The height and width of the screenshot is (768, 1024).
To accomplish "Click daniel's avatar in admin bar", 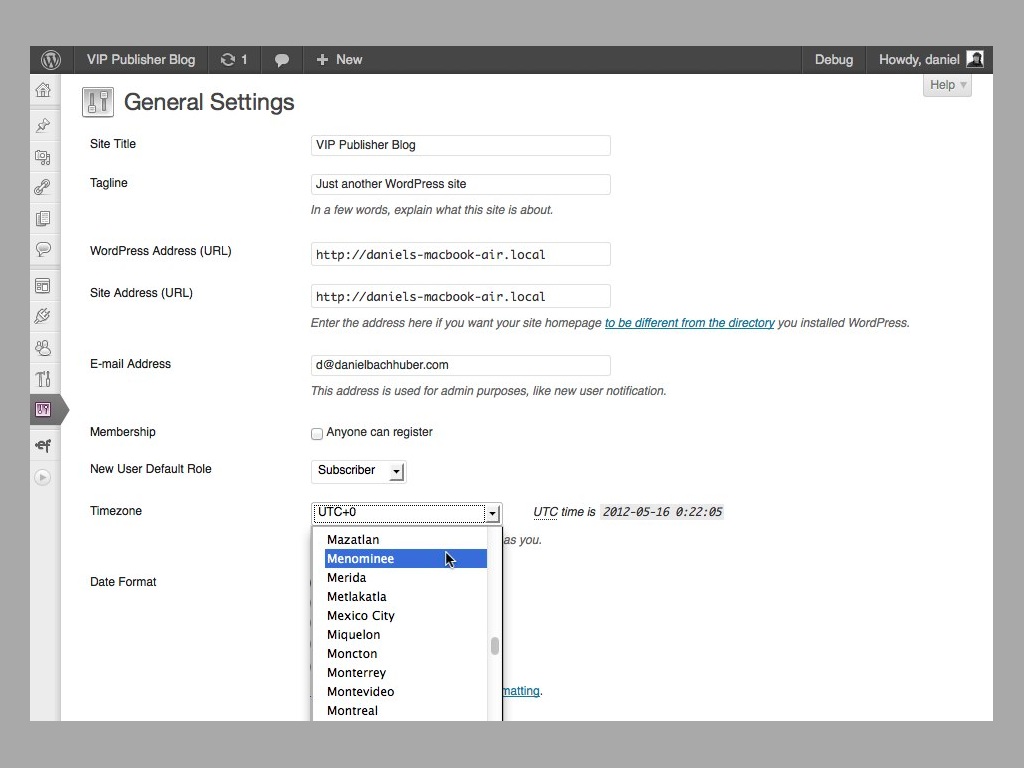I will tap(975, 59).
